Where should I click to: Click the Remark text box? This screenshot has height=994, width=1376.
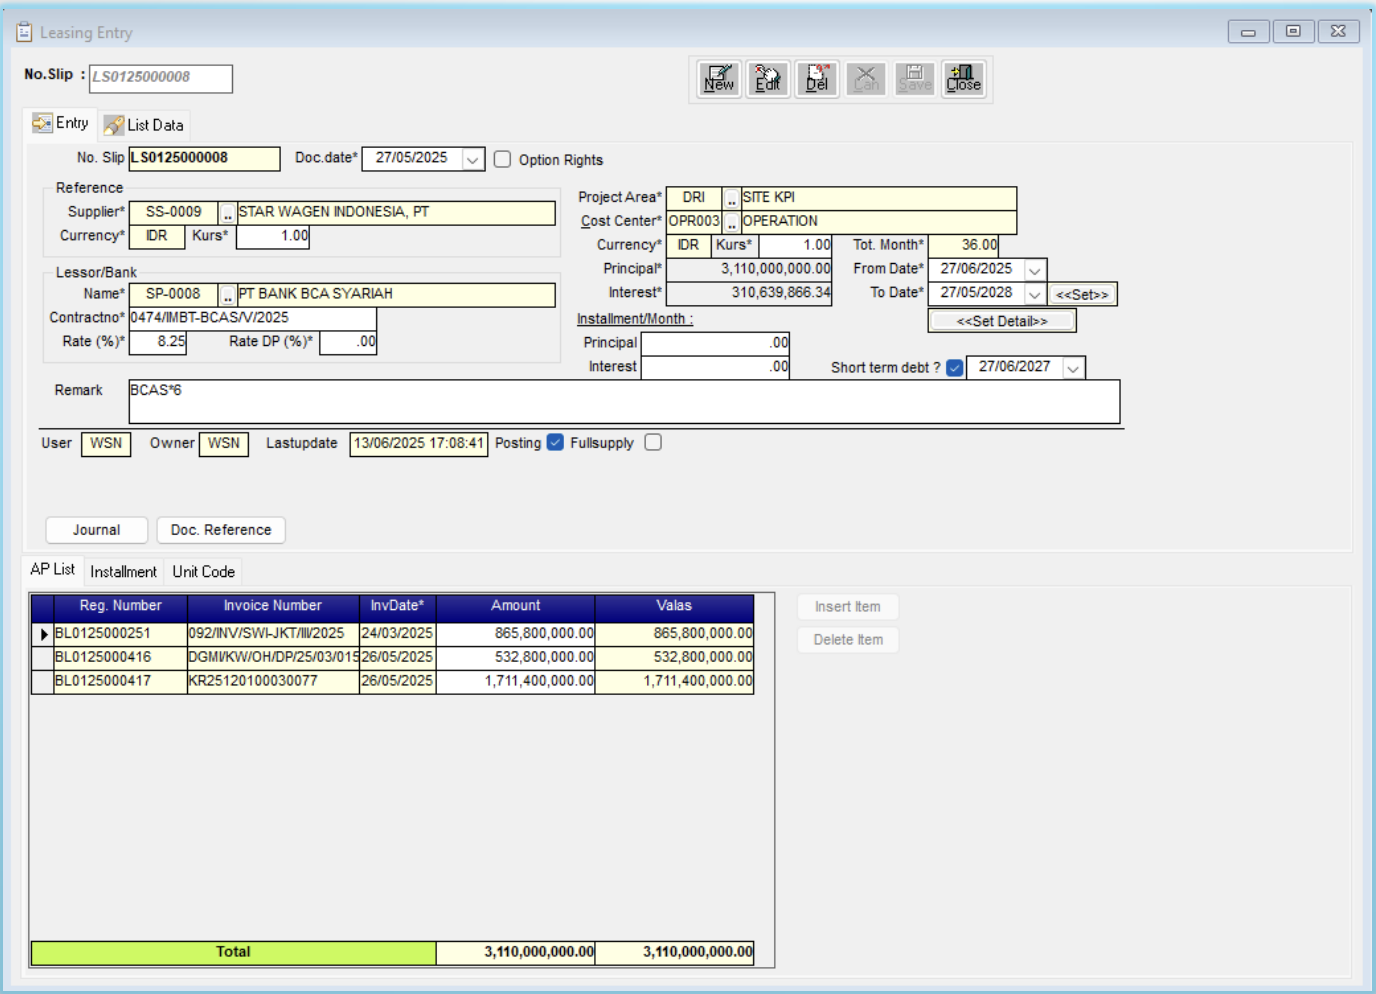(x=624, y=401)
